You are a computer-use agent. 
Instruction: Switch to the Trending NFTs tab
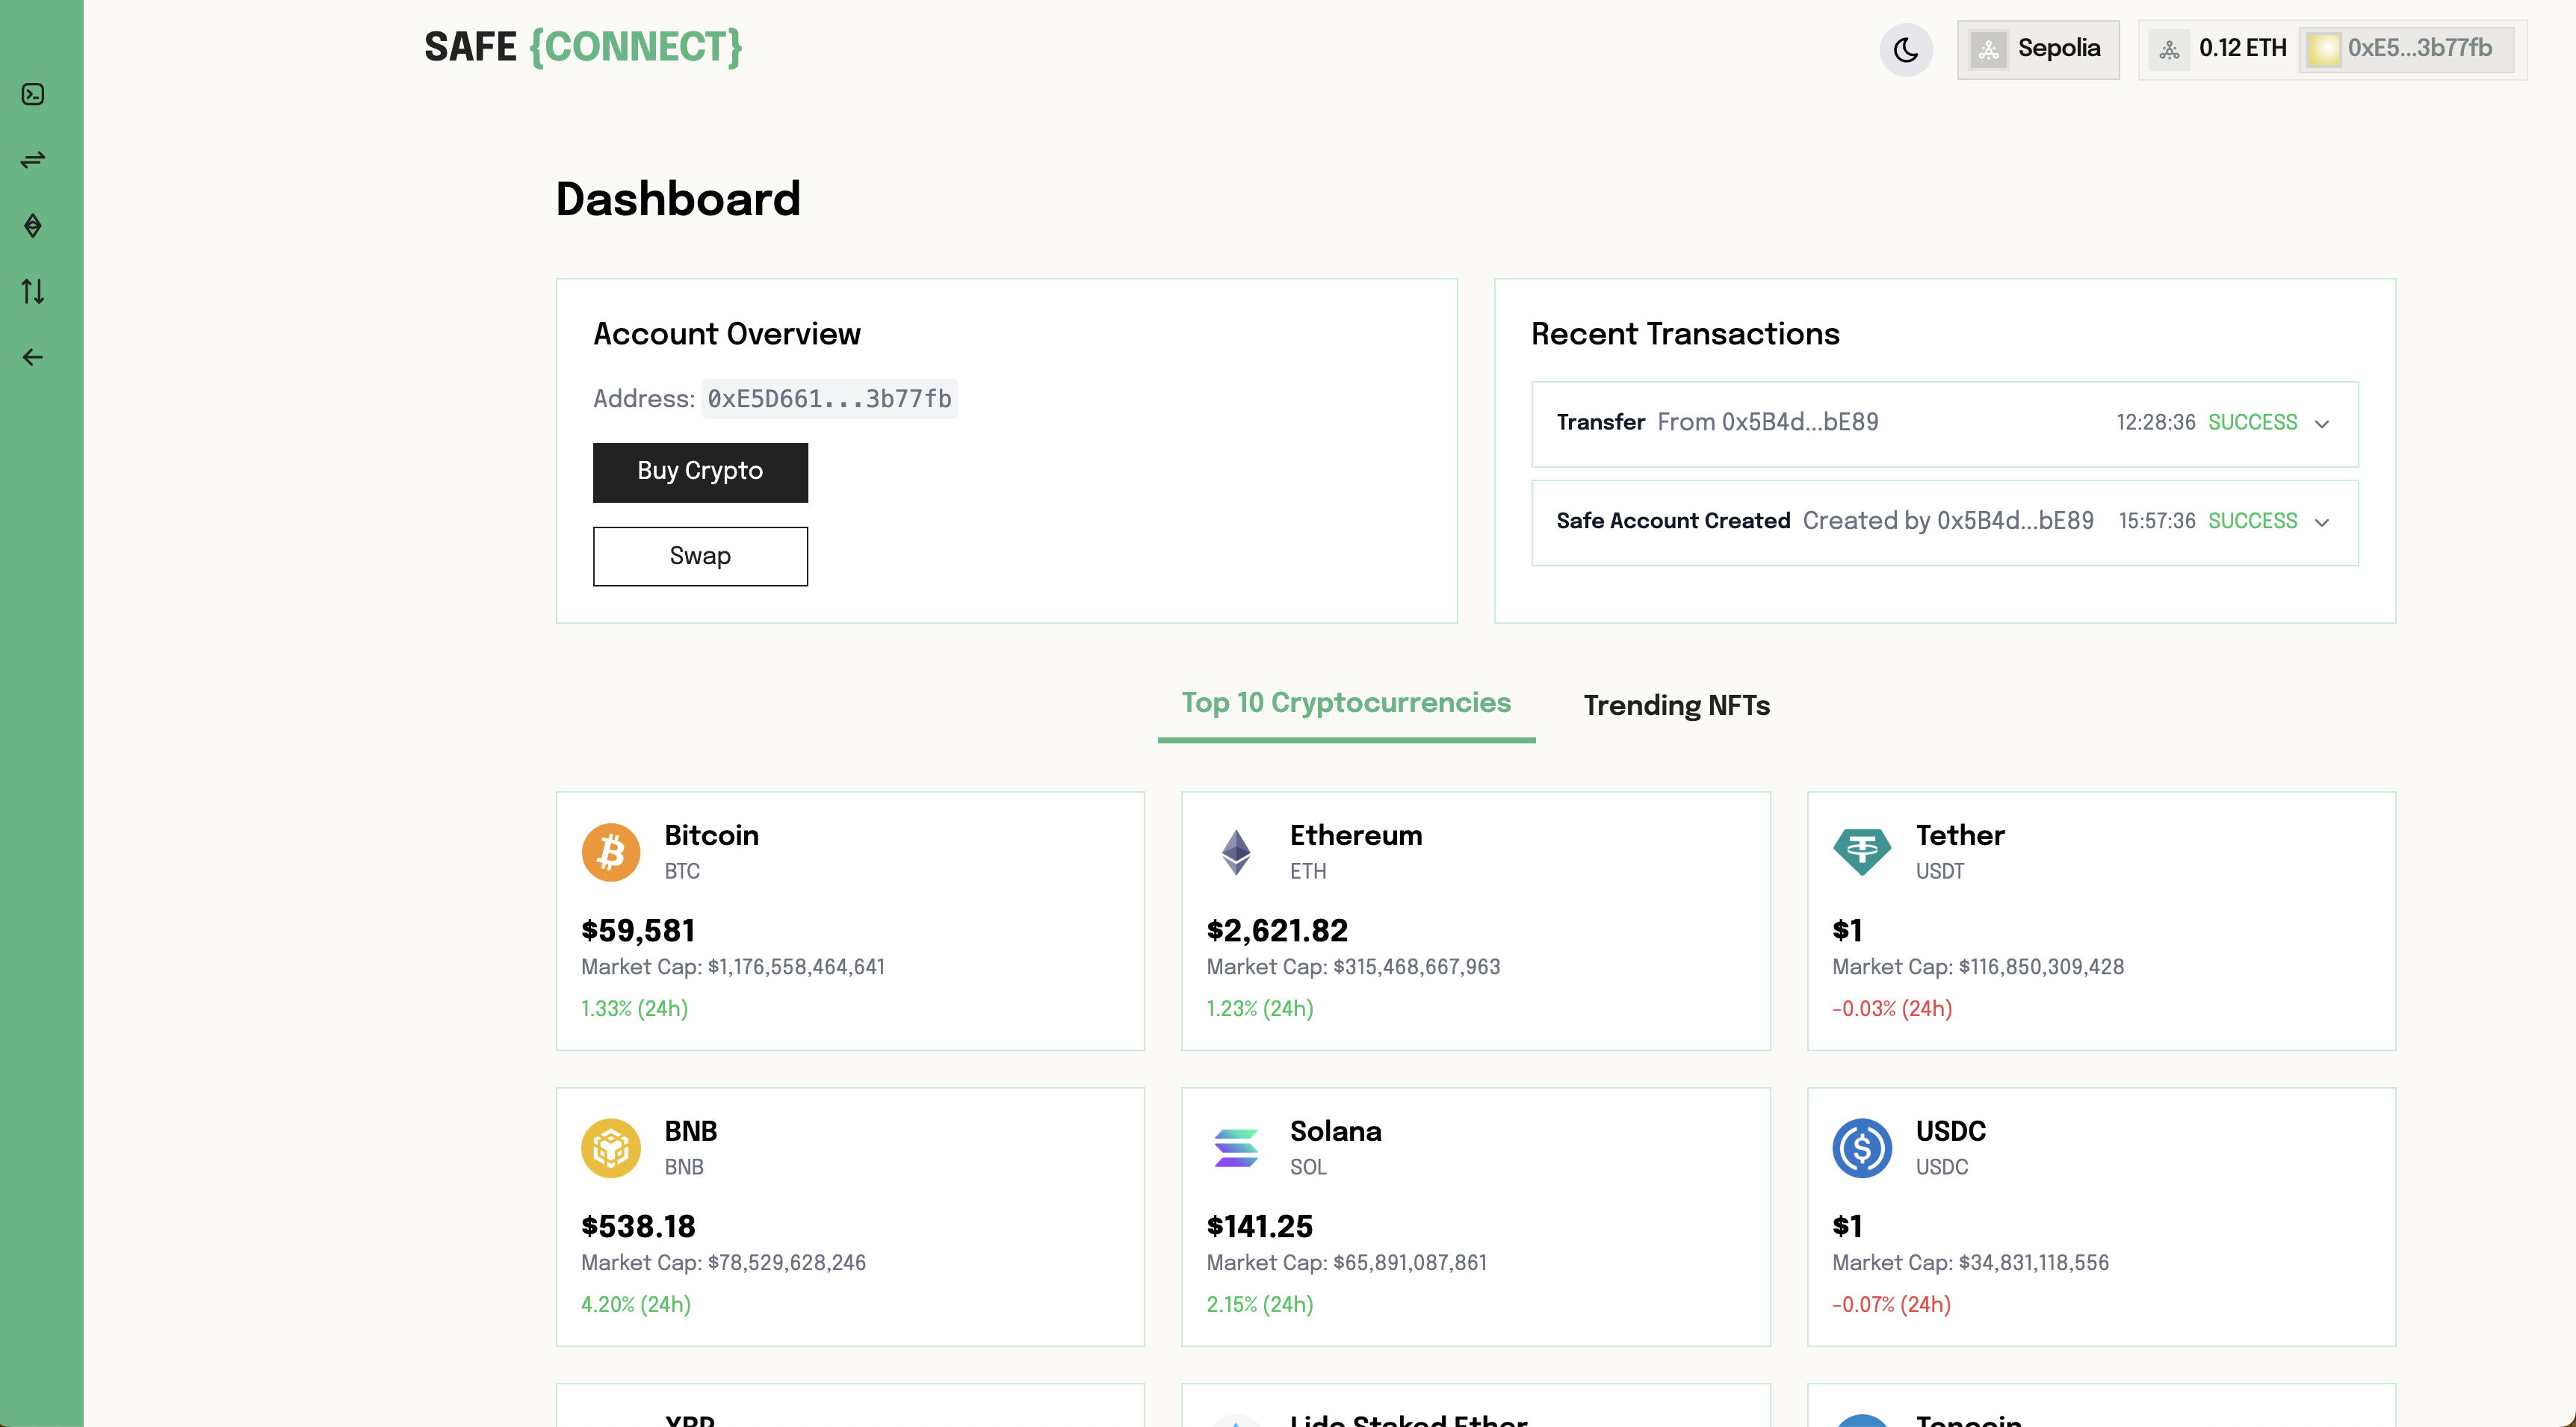point(1676,706)
